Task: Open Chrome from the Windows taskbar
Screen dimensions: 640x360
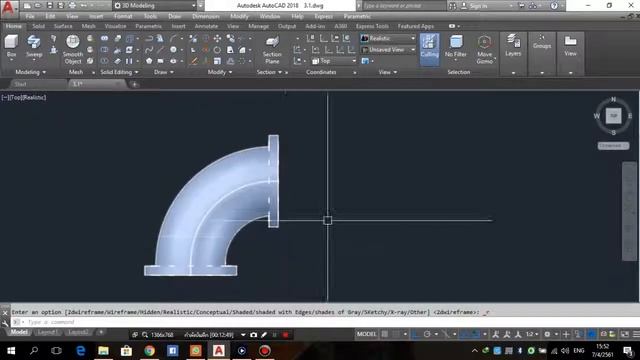Action: (x=149, y=351)
